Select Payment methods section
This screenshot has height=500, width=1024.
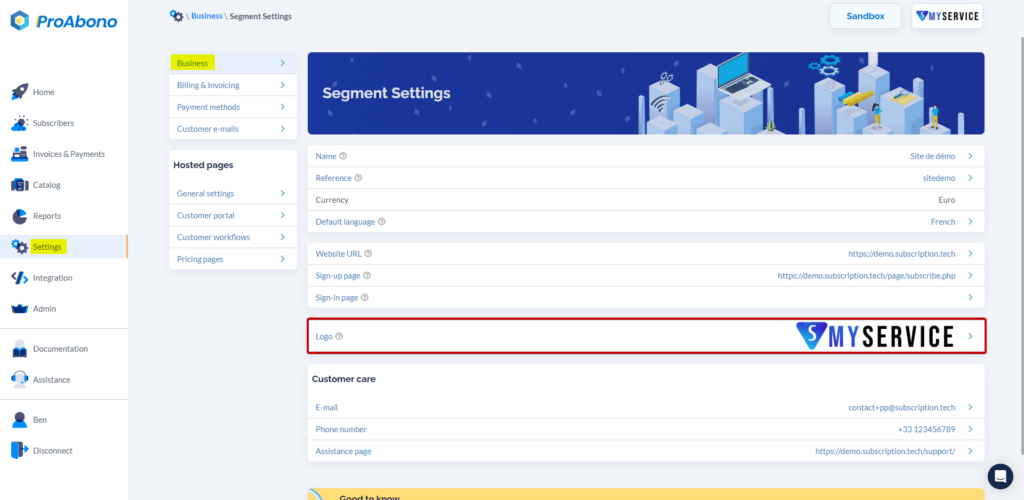coord(232,107)
